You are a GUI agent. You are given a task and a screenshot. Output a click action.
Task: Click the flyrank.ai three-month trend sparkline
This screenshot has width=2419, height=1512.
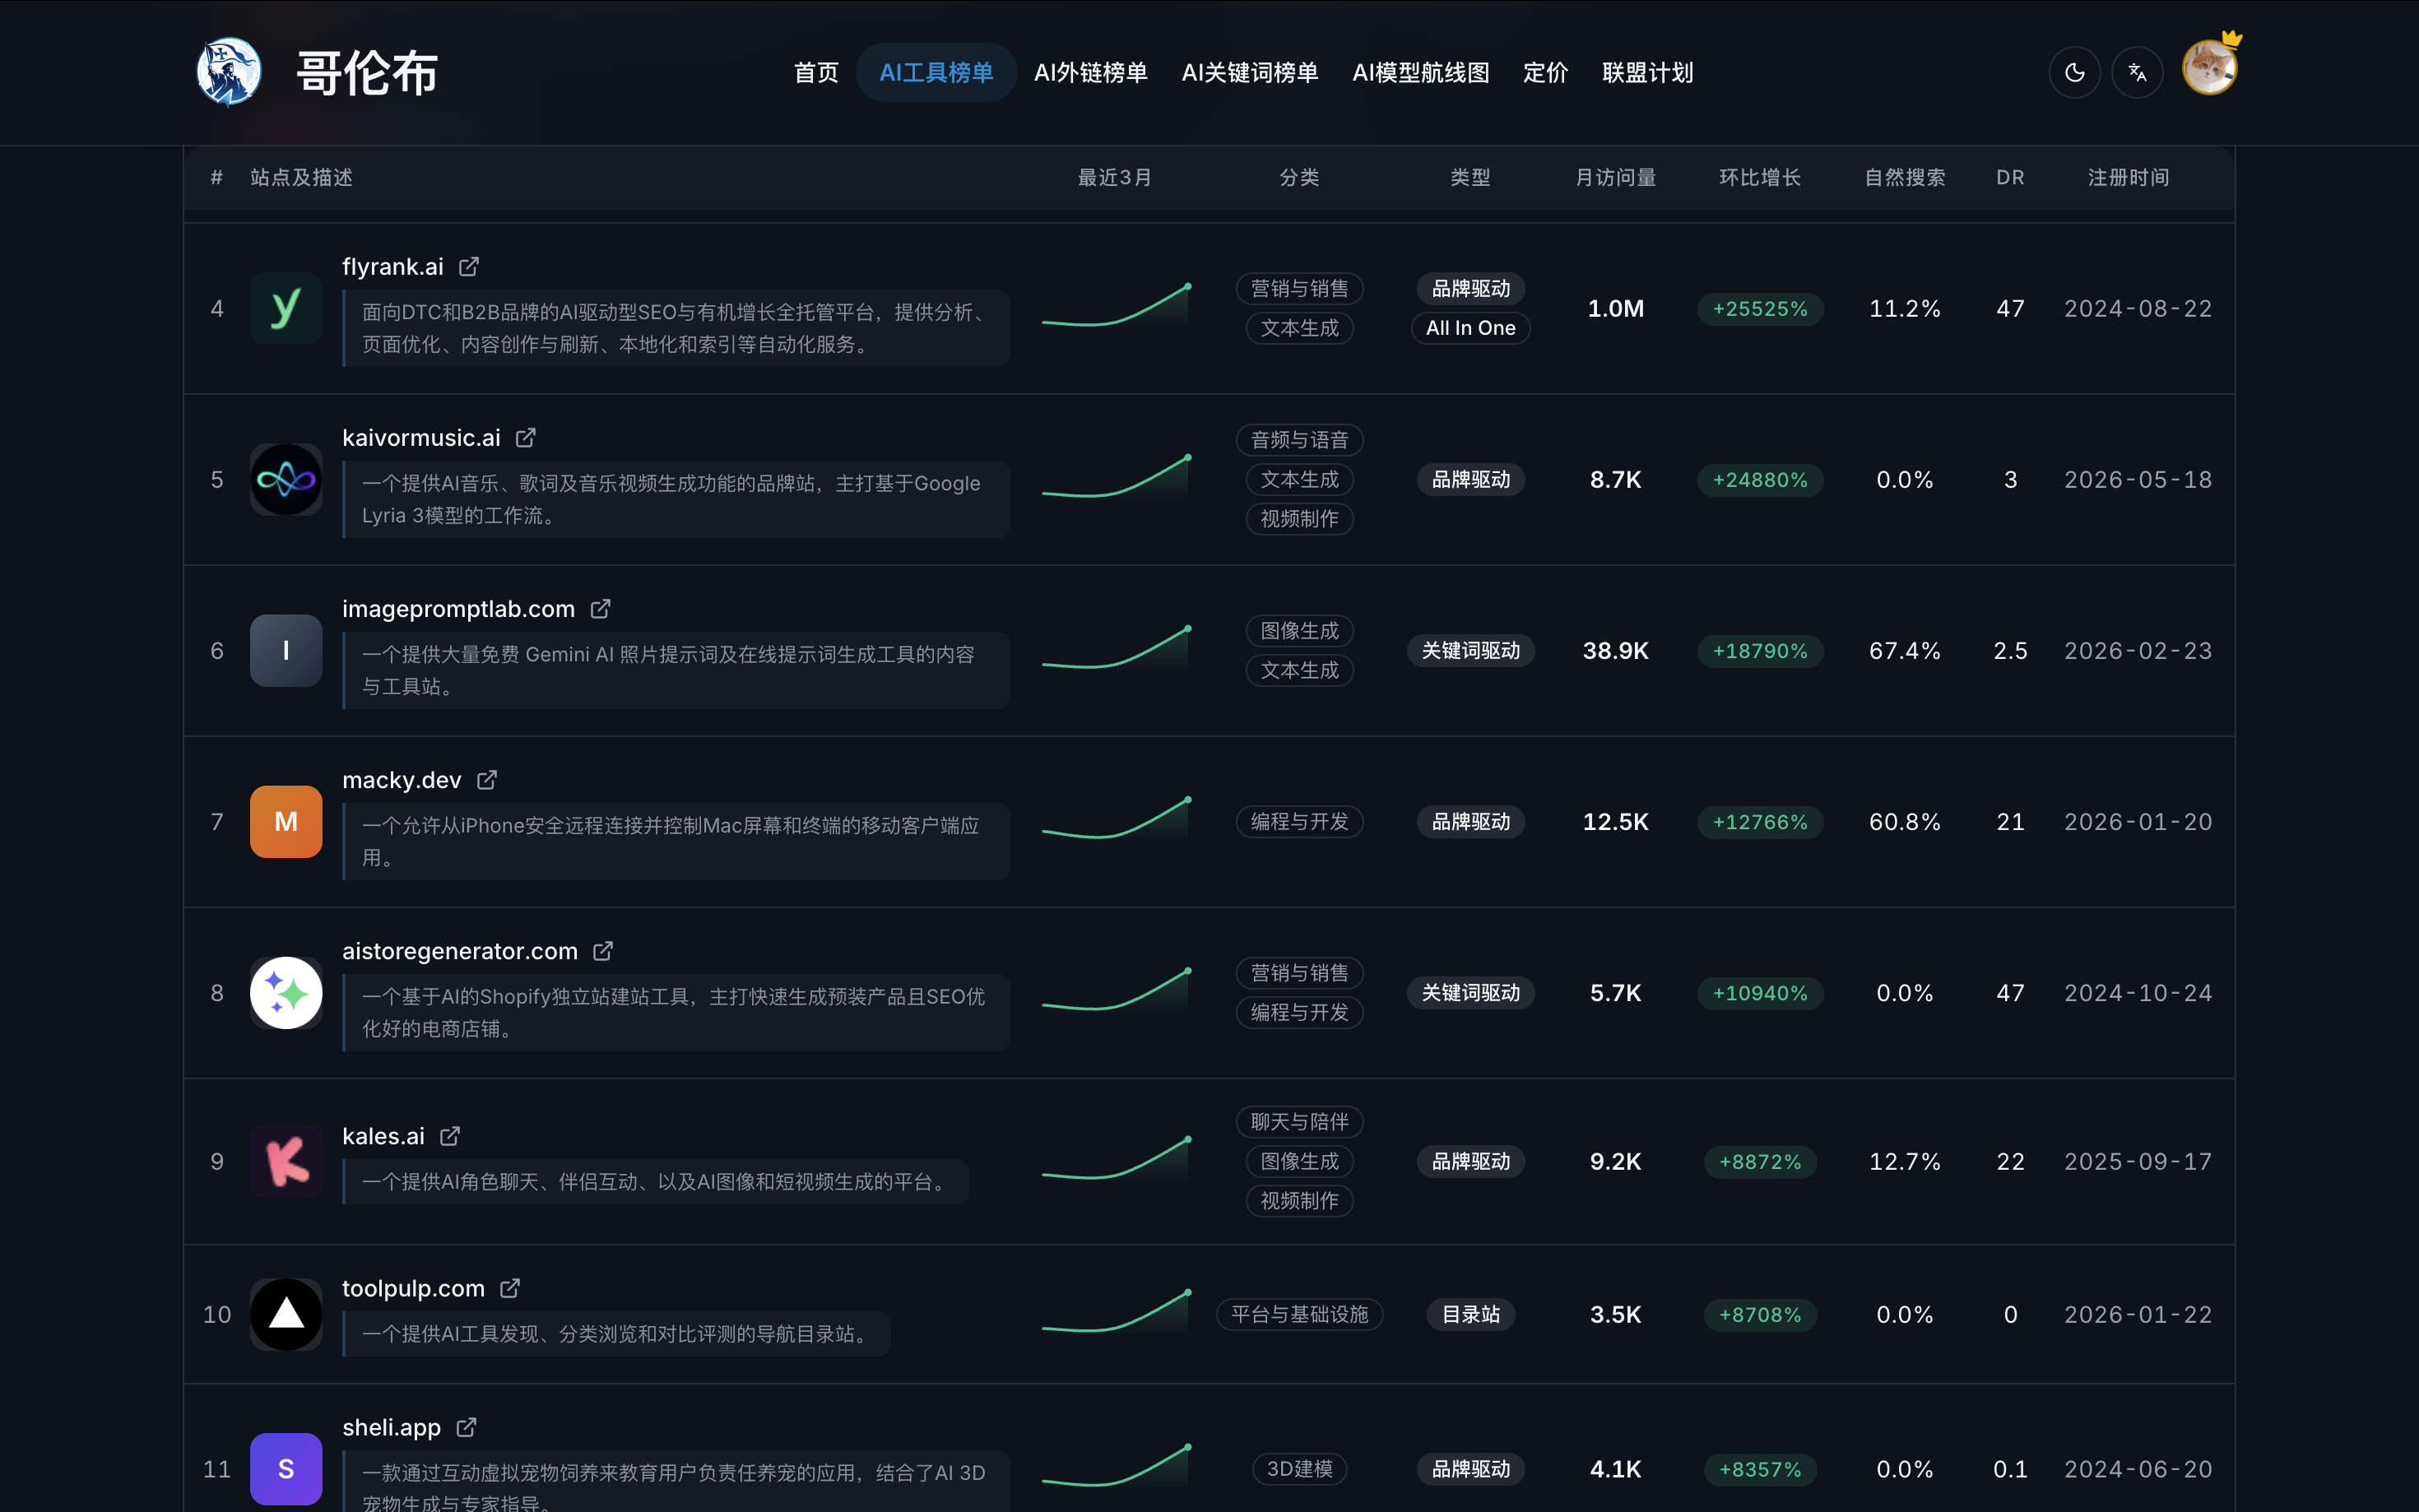1116,306
